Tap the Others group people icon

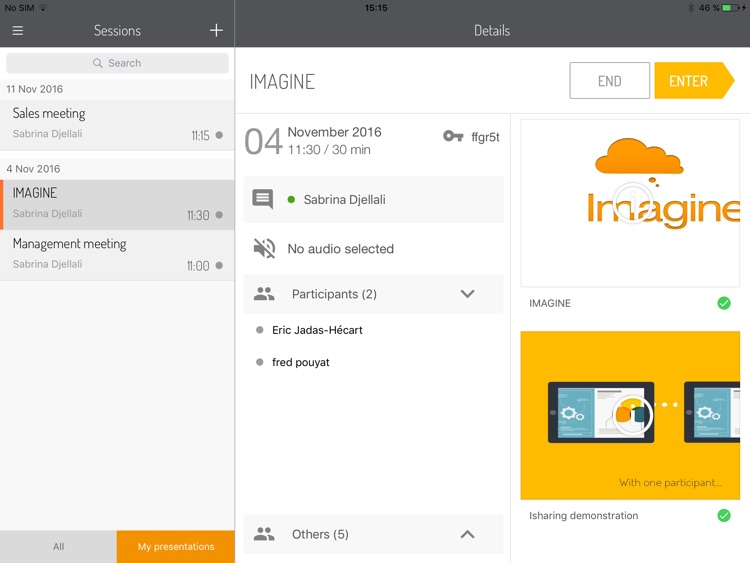tap(264, 534)
